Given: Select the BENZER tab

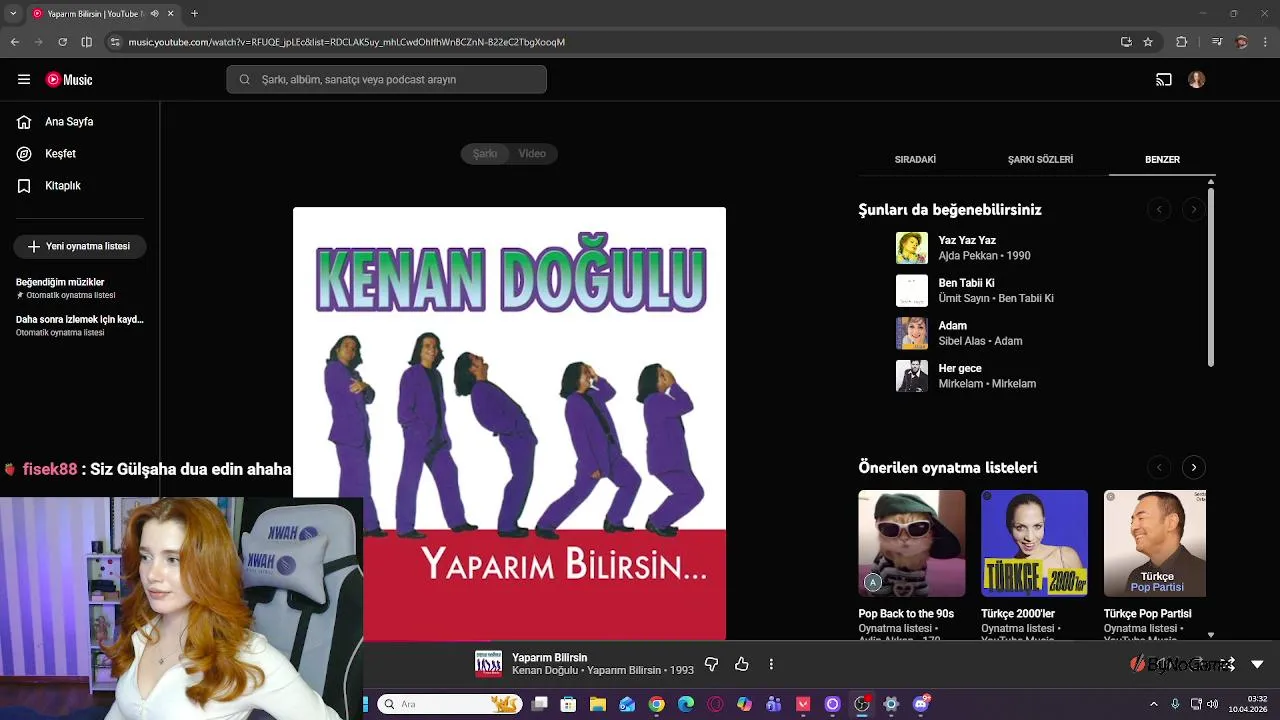Looking at the screenshot, I should pos(1162,160).
